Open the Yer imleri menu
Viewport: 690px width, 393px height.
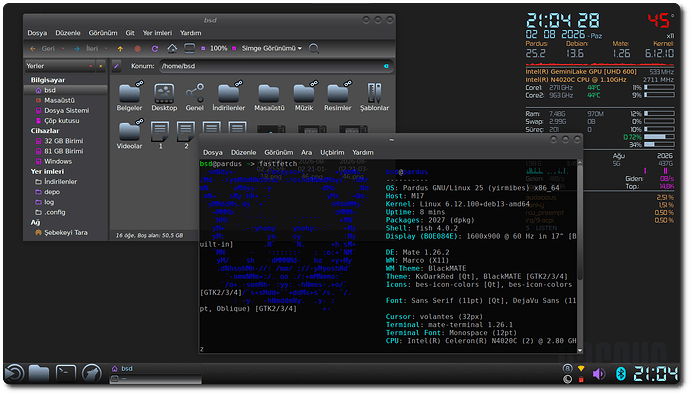click(157, 33)
